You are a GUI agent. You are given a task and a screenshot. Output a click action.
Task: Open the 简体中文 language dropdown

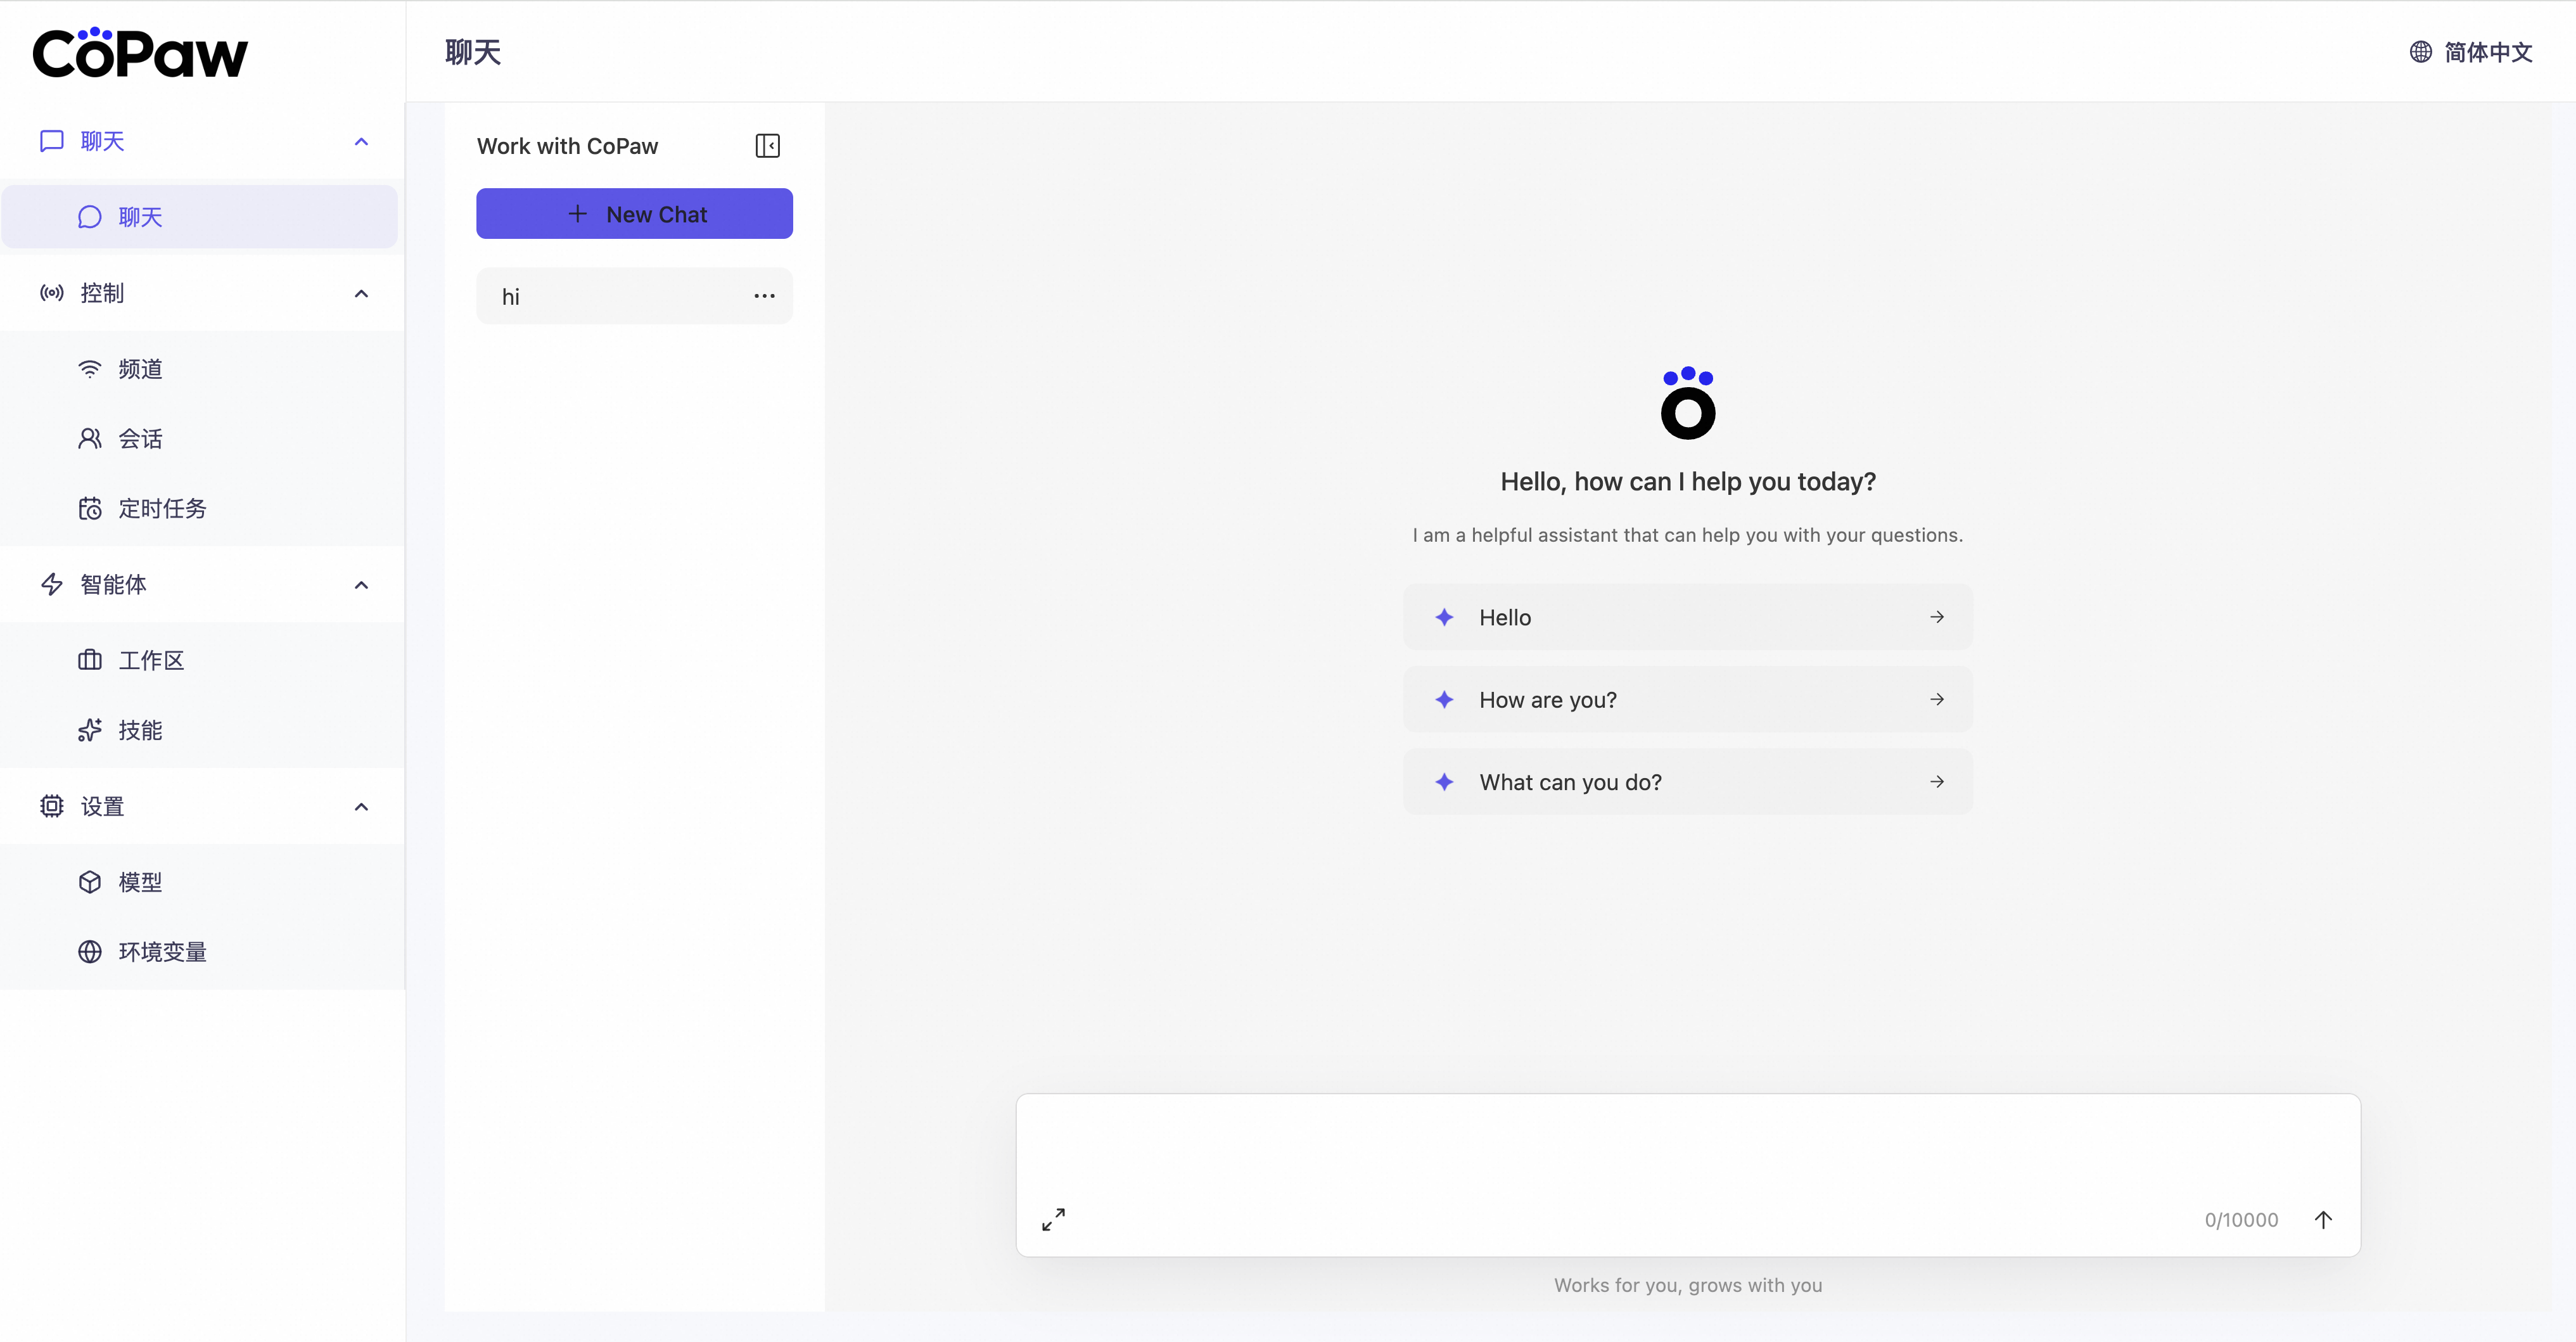[x=2487, y=52]
